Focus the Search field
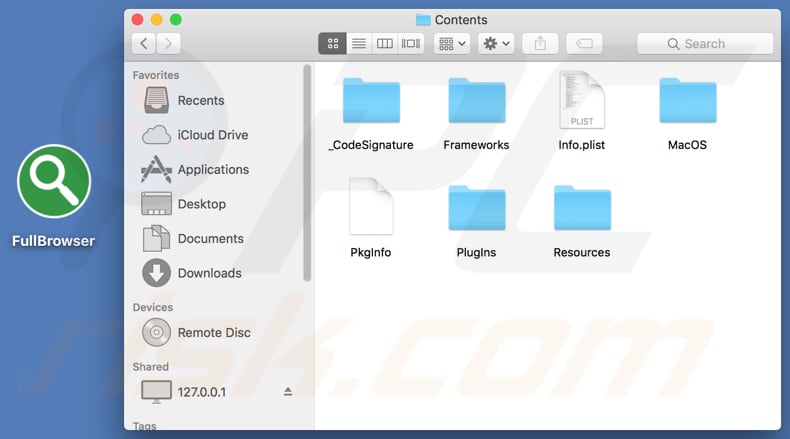The image size is (790, 439). [705, 44]
